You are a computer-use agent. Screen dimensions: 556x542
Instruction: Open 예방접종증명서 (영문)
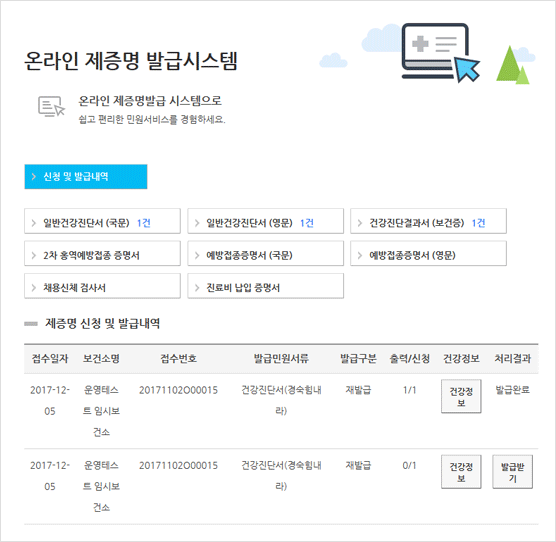click(428, 253)
